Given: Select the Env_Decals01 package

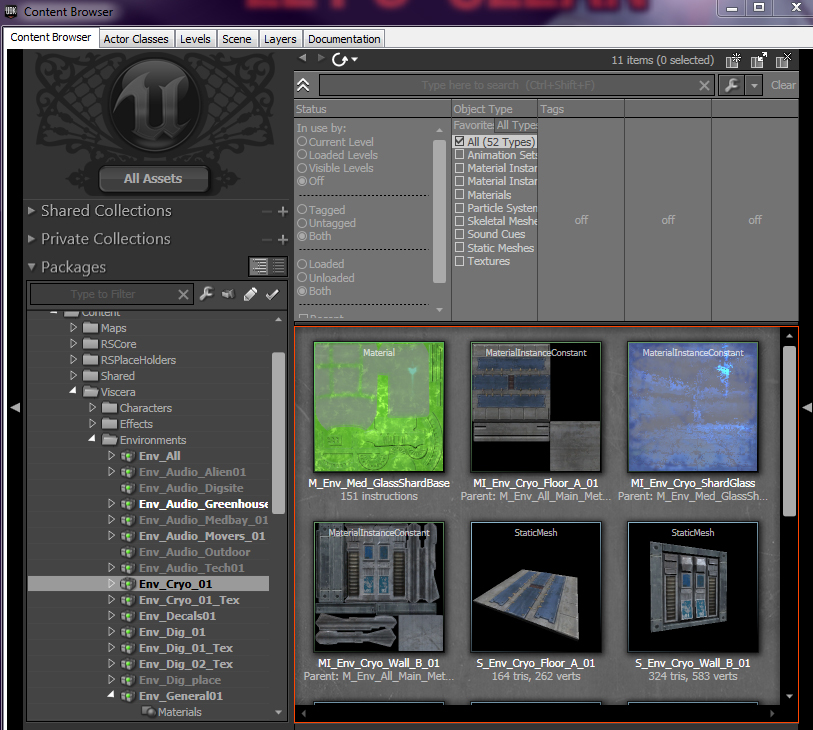Looking at the screenshot, I should pyautogui.click(x=177, y=616).
